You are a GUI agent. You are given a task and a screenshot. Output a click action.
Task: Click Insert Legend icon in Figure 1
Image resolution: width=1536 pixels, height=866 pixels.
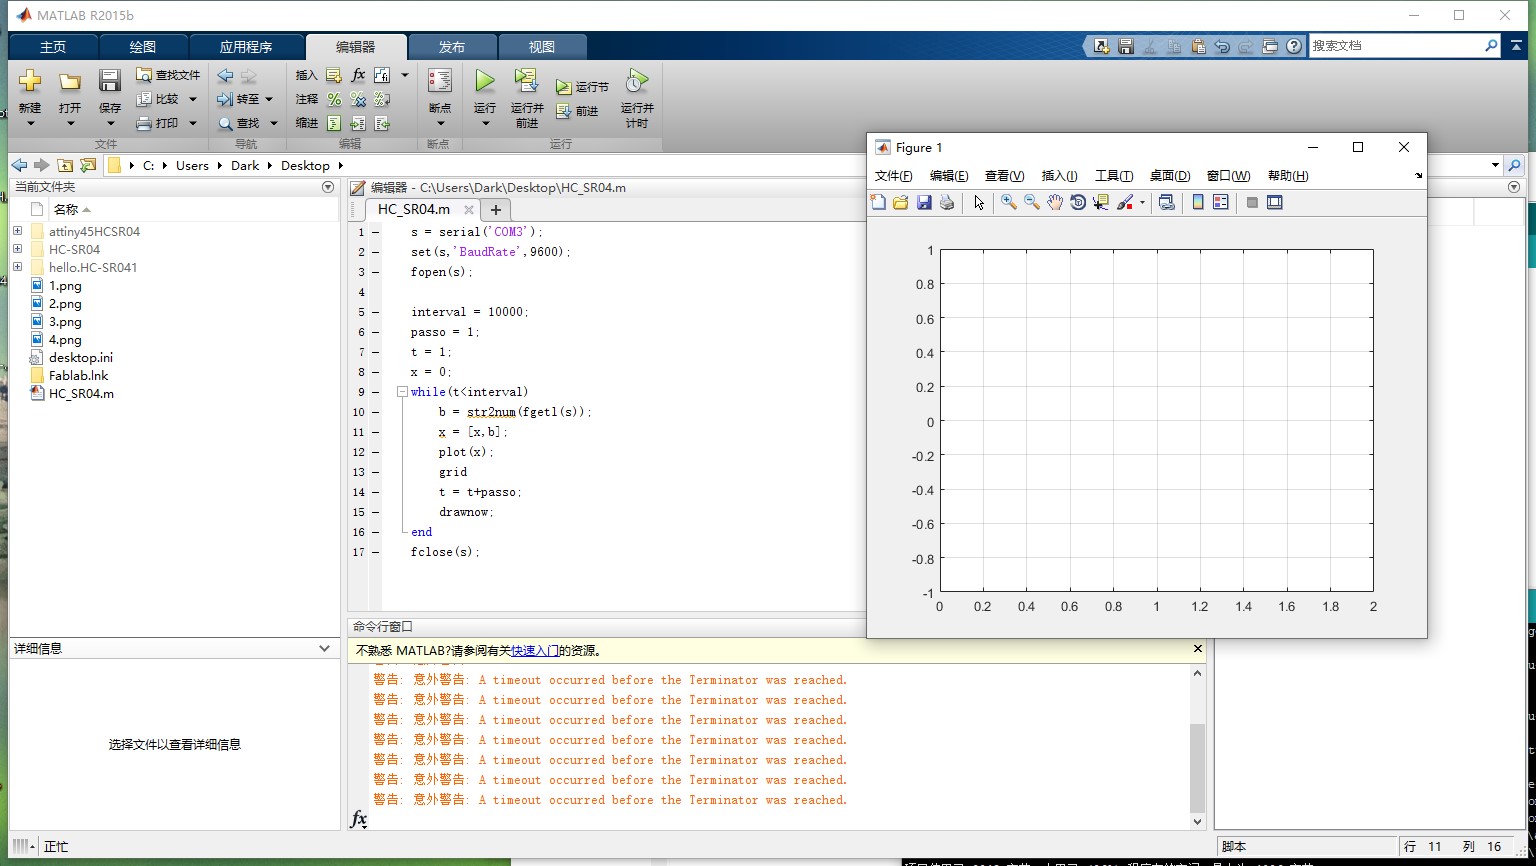[1221, 202]
